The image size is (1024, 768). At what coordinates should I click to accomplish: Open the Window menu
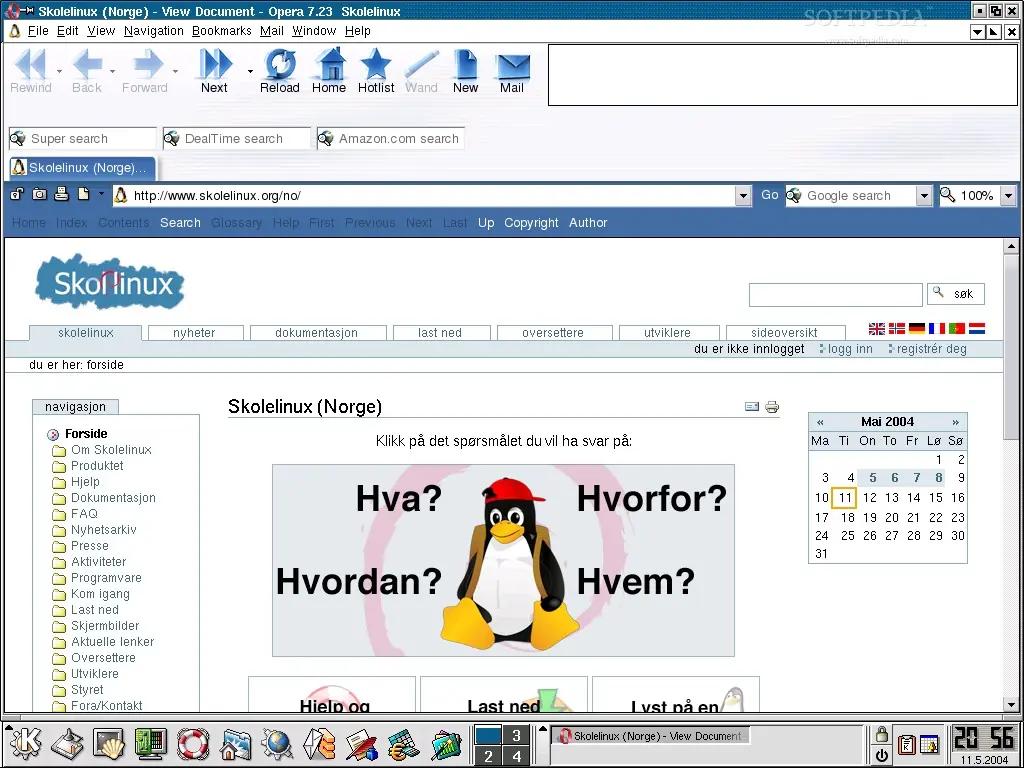point(314,31)
